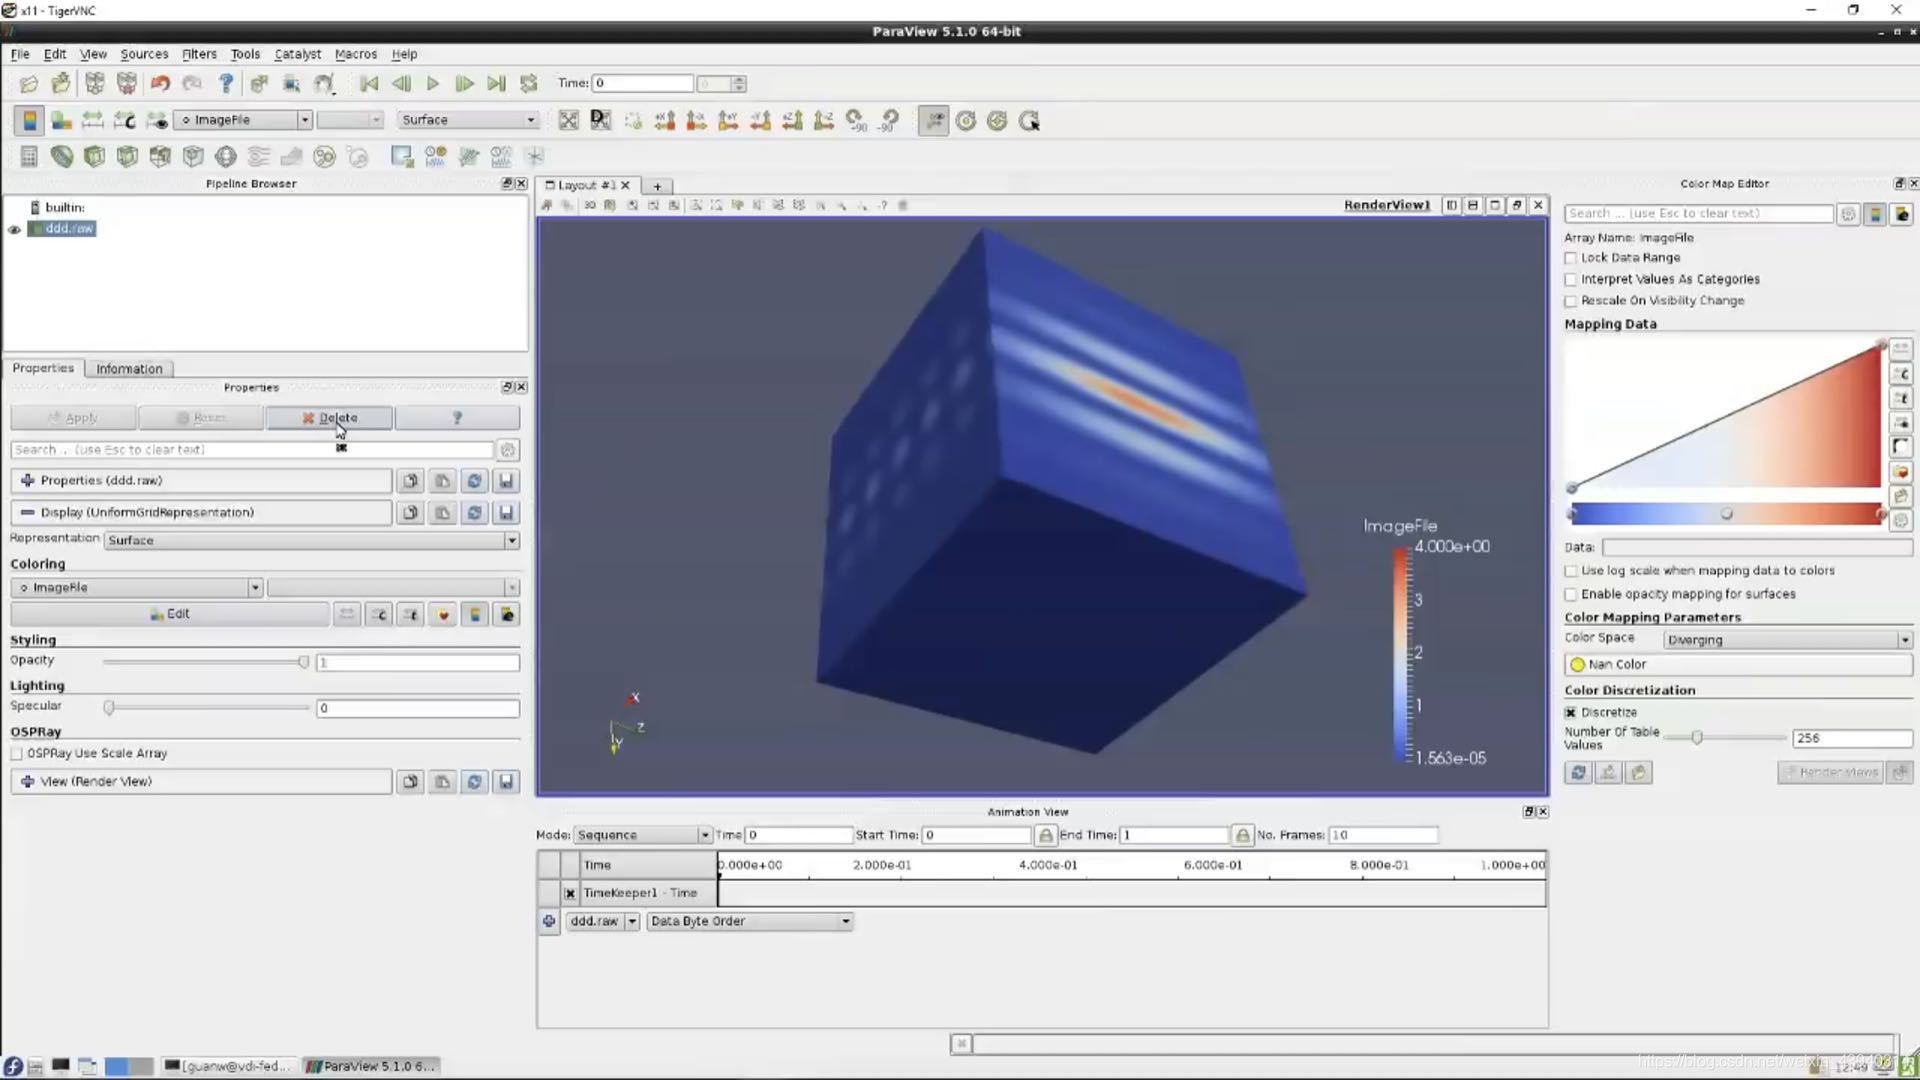
Task: Save Display properties as default
Action: tap(506, 513)
